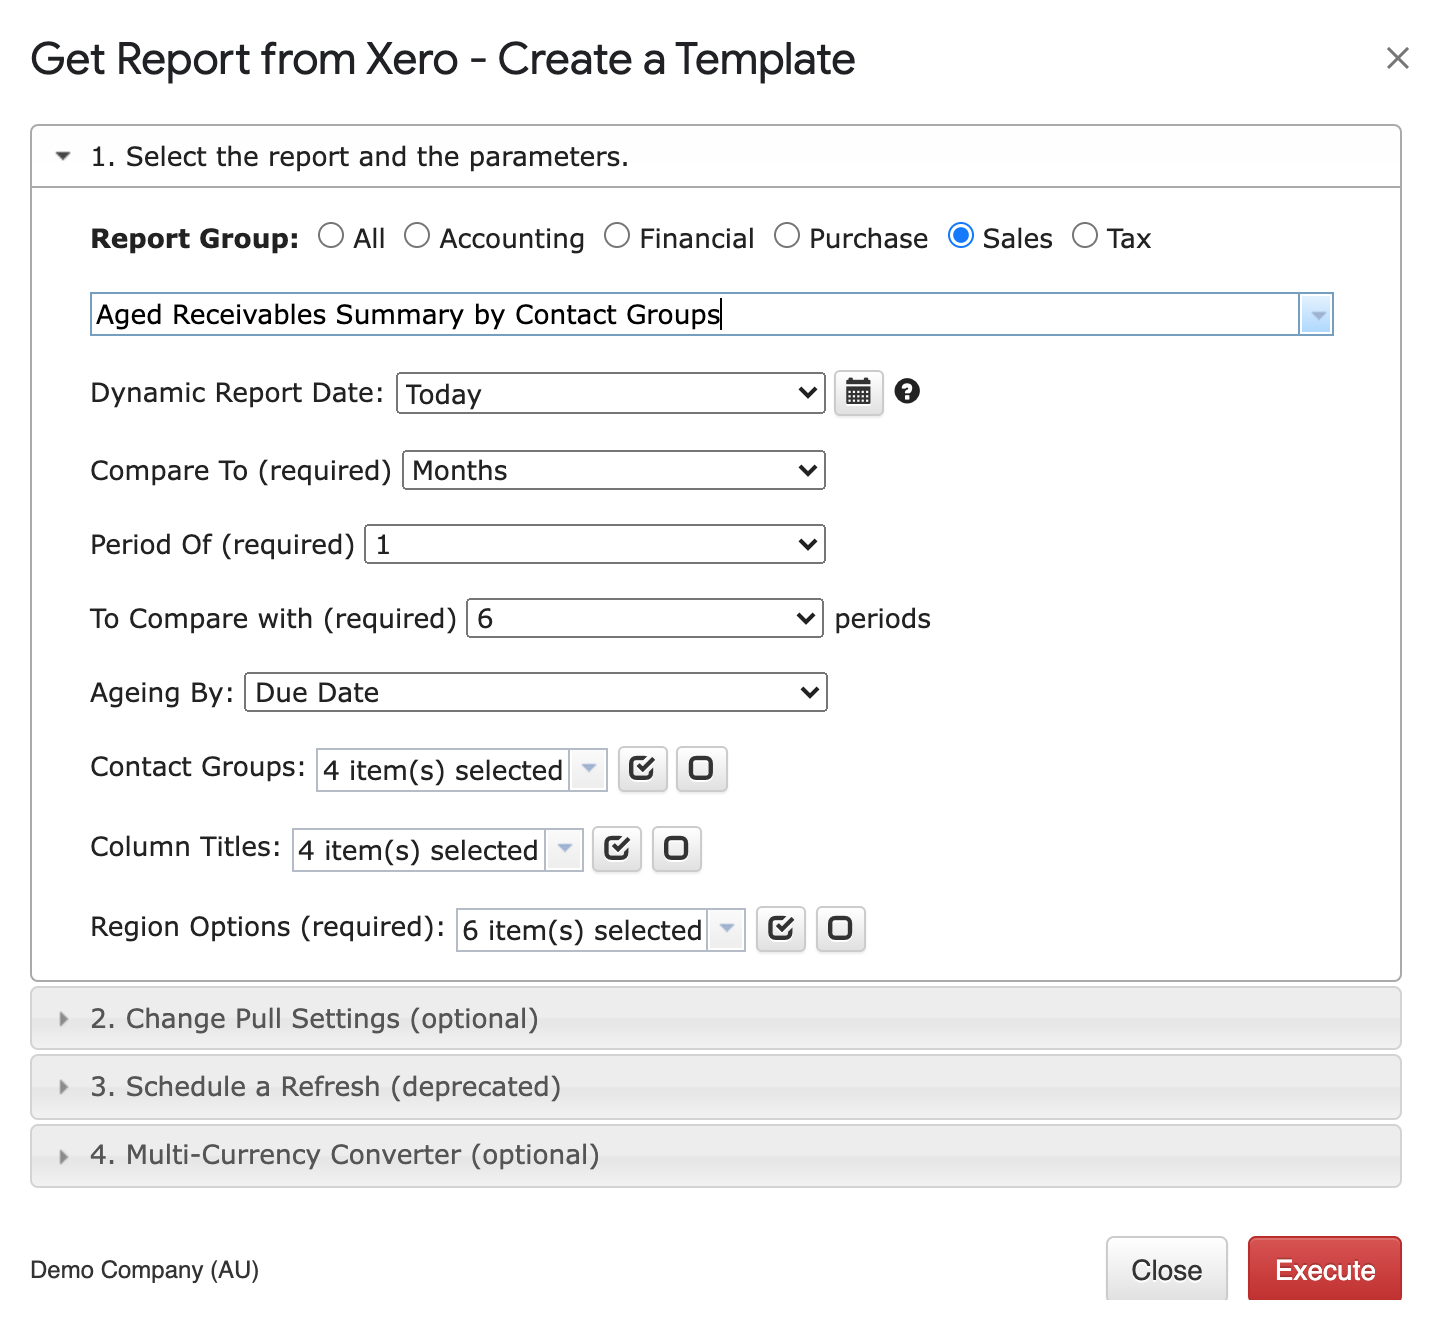Screen dimensions: 1454x1326
Task: Choose the Tax report group radio
Action: coord(1085,236)
